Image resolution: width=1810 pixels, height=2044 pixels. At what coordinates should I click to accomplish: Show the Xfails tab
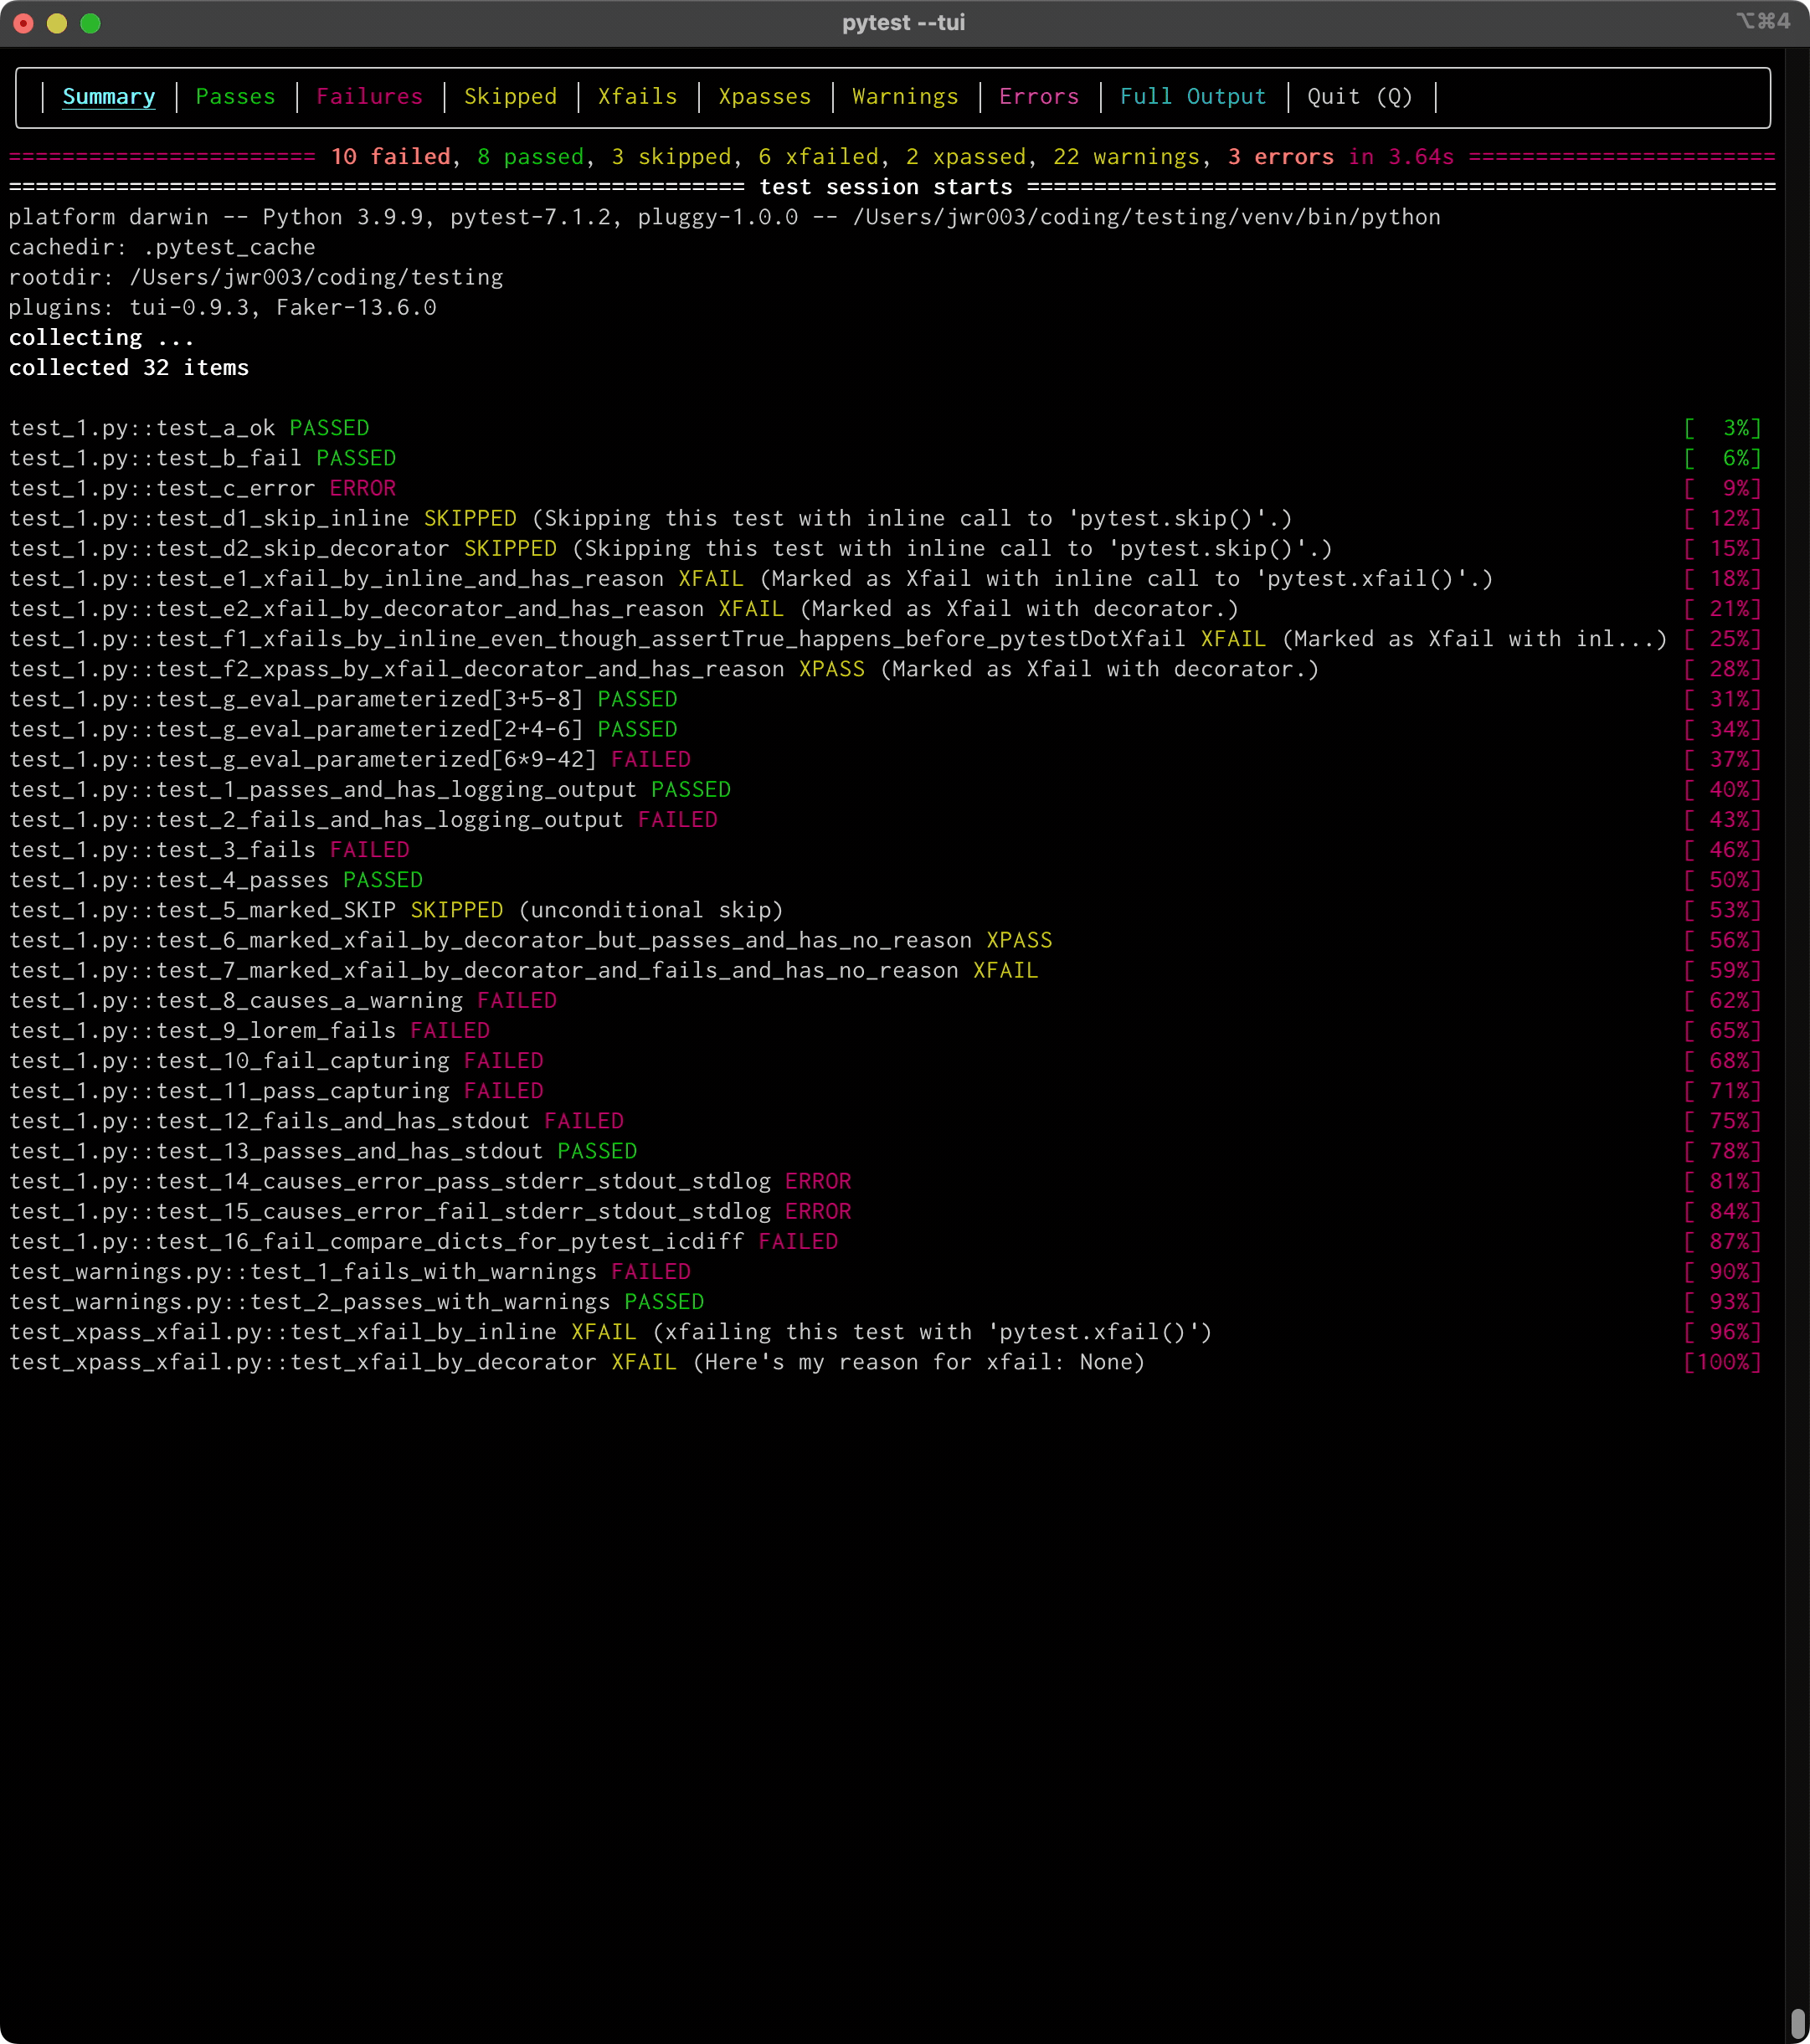coord(637,97)
